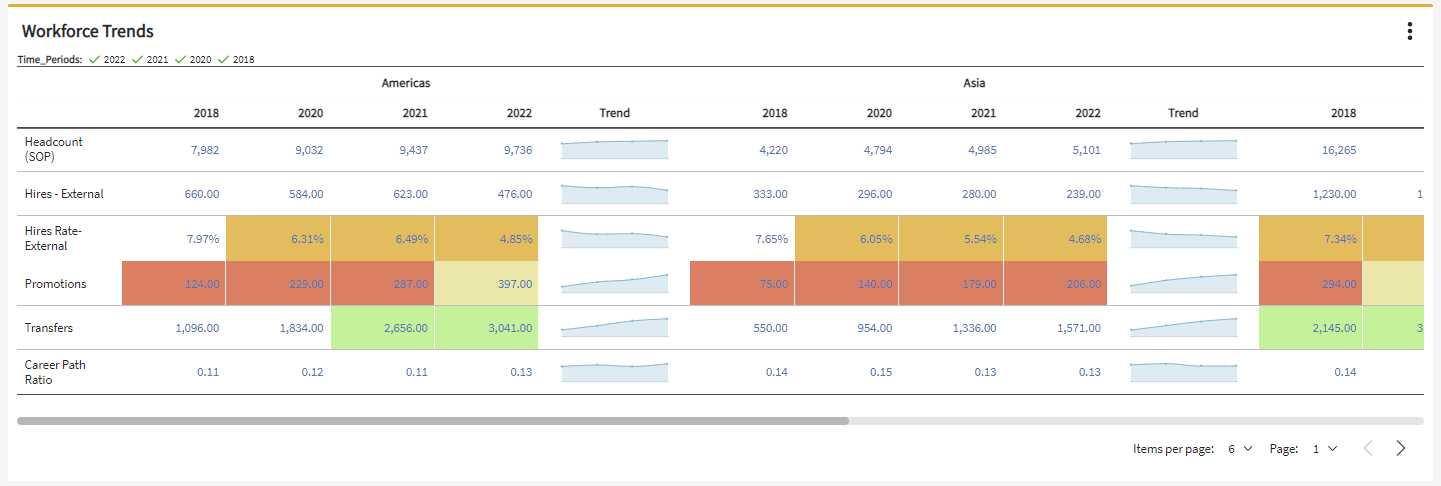Viewport: 1441px width, 486px height.
Task: Click Americas Headcount trend sparkline
Action: point(614,150)
